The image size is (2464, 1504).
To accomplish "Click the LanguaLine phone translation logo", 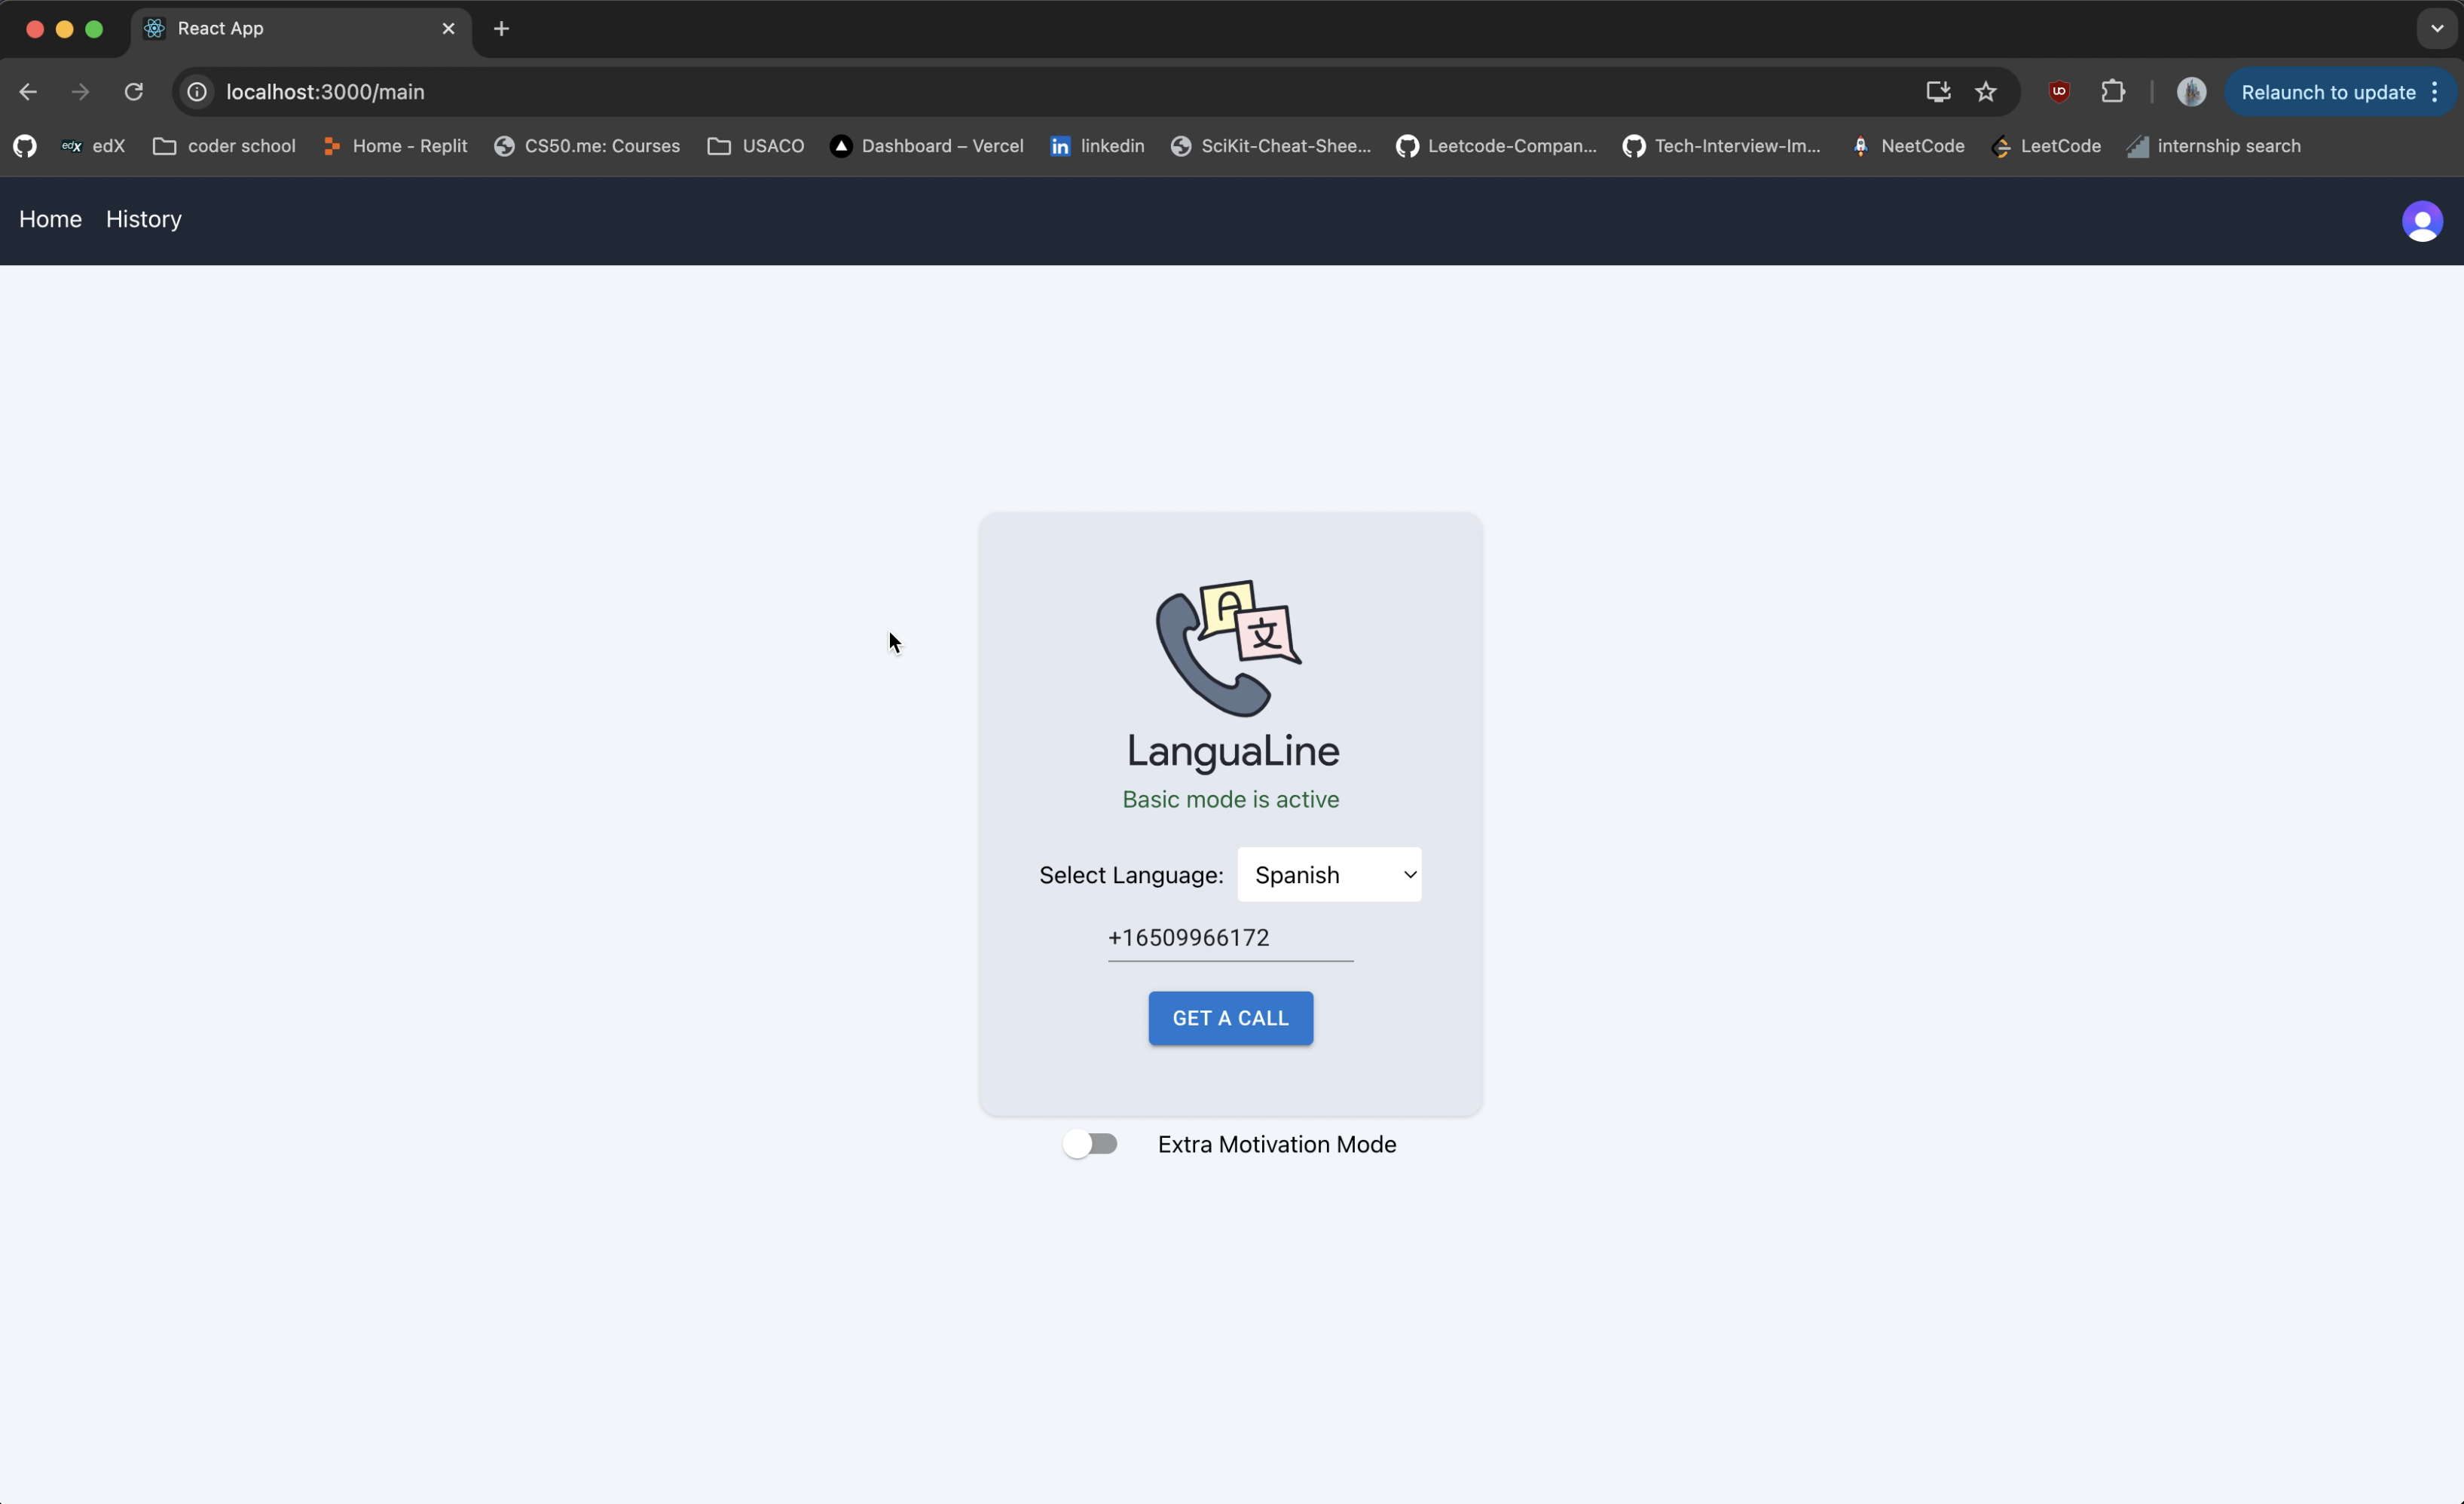I will [x=1229, y=648].
